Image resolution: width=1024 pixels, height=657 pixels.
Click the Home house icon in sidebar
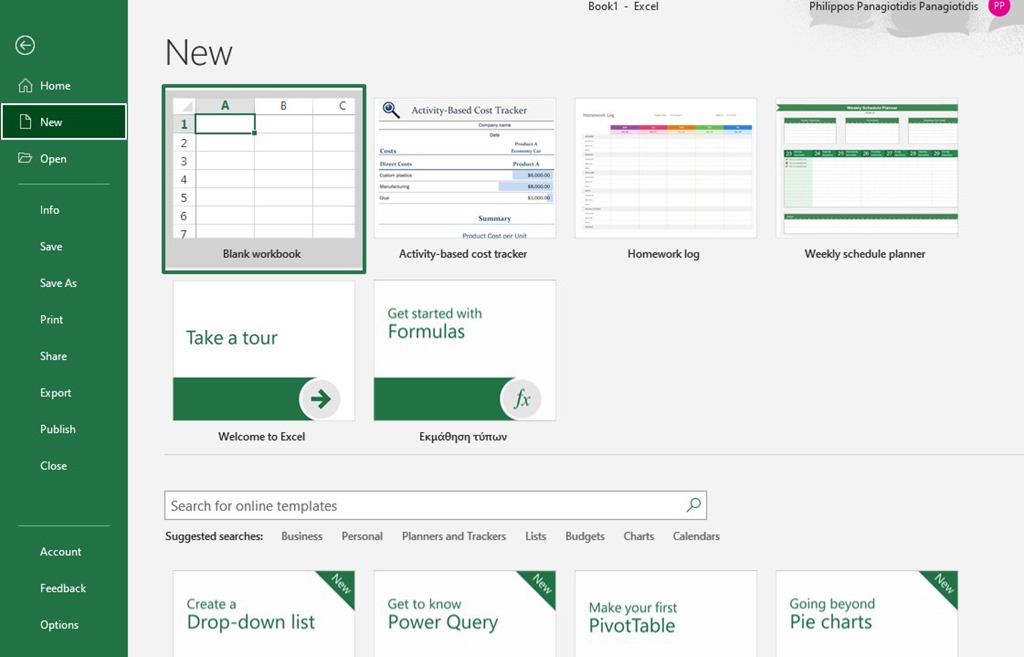(25, 86)
